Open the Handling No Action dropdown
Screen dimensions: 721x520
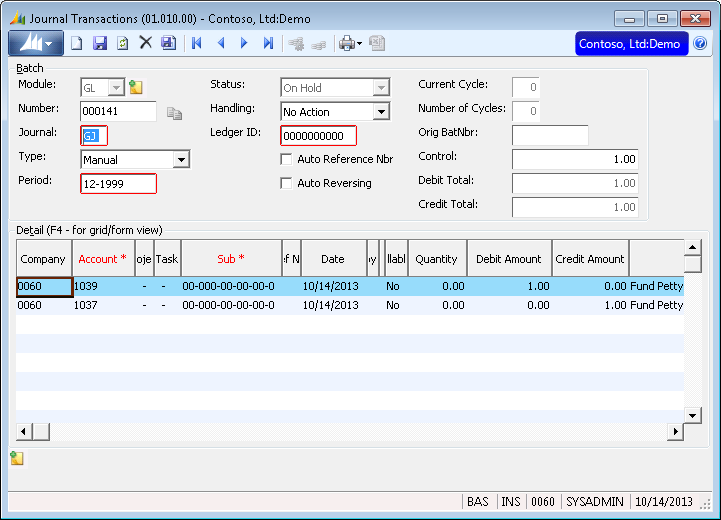[x=381, y=112]
